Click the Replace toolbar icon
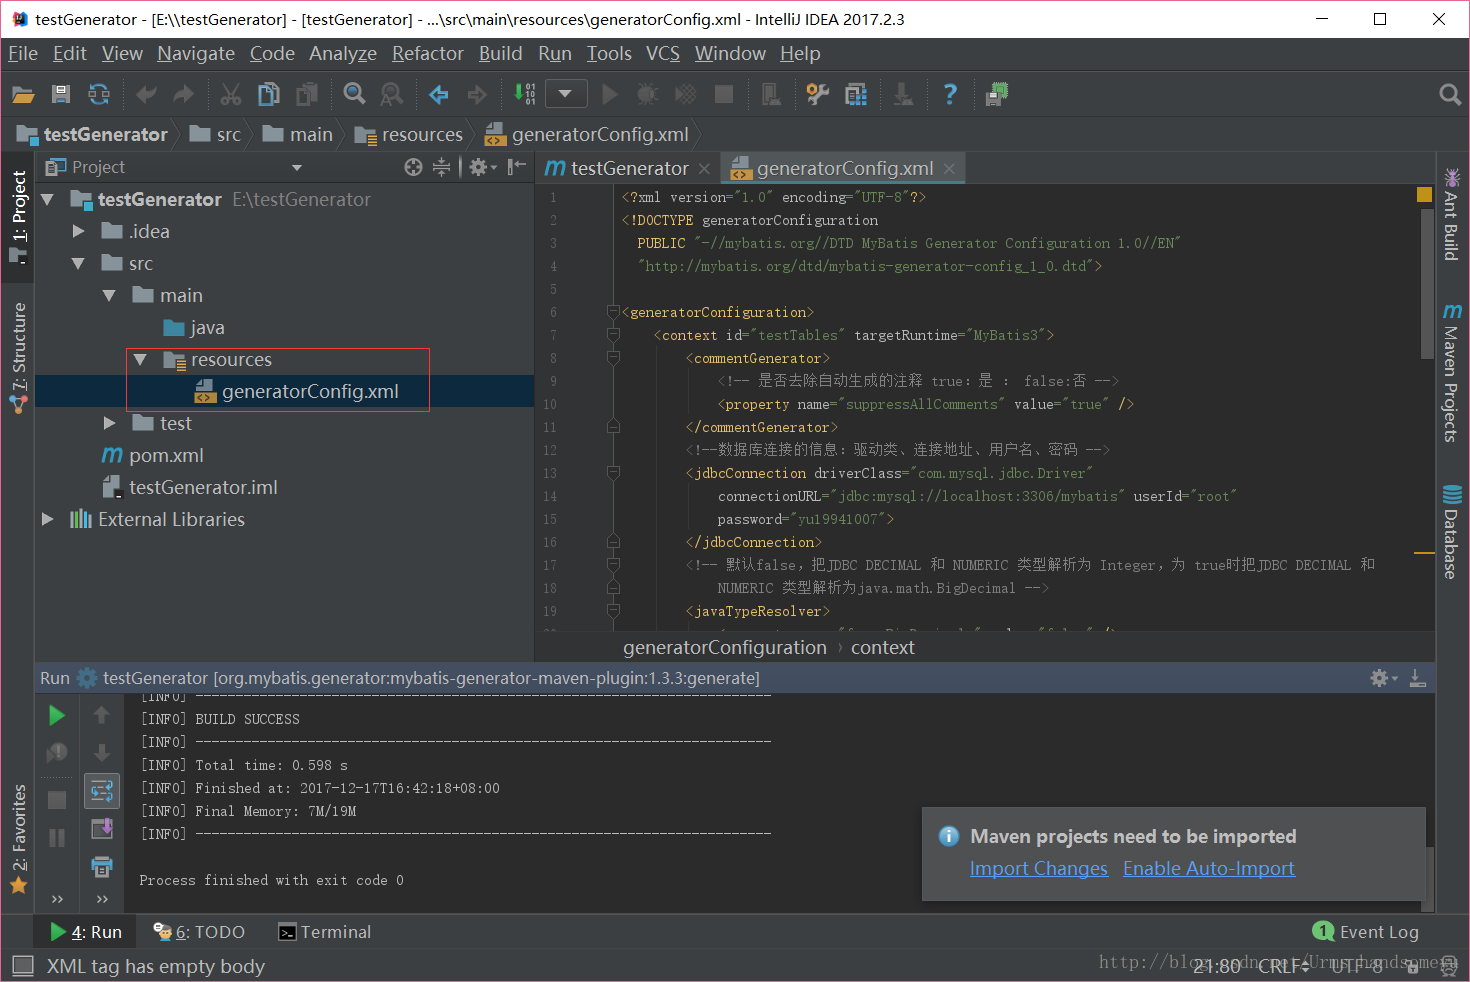This screenshot has width=1470, height=982. pos(392,94)
